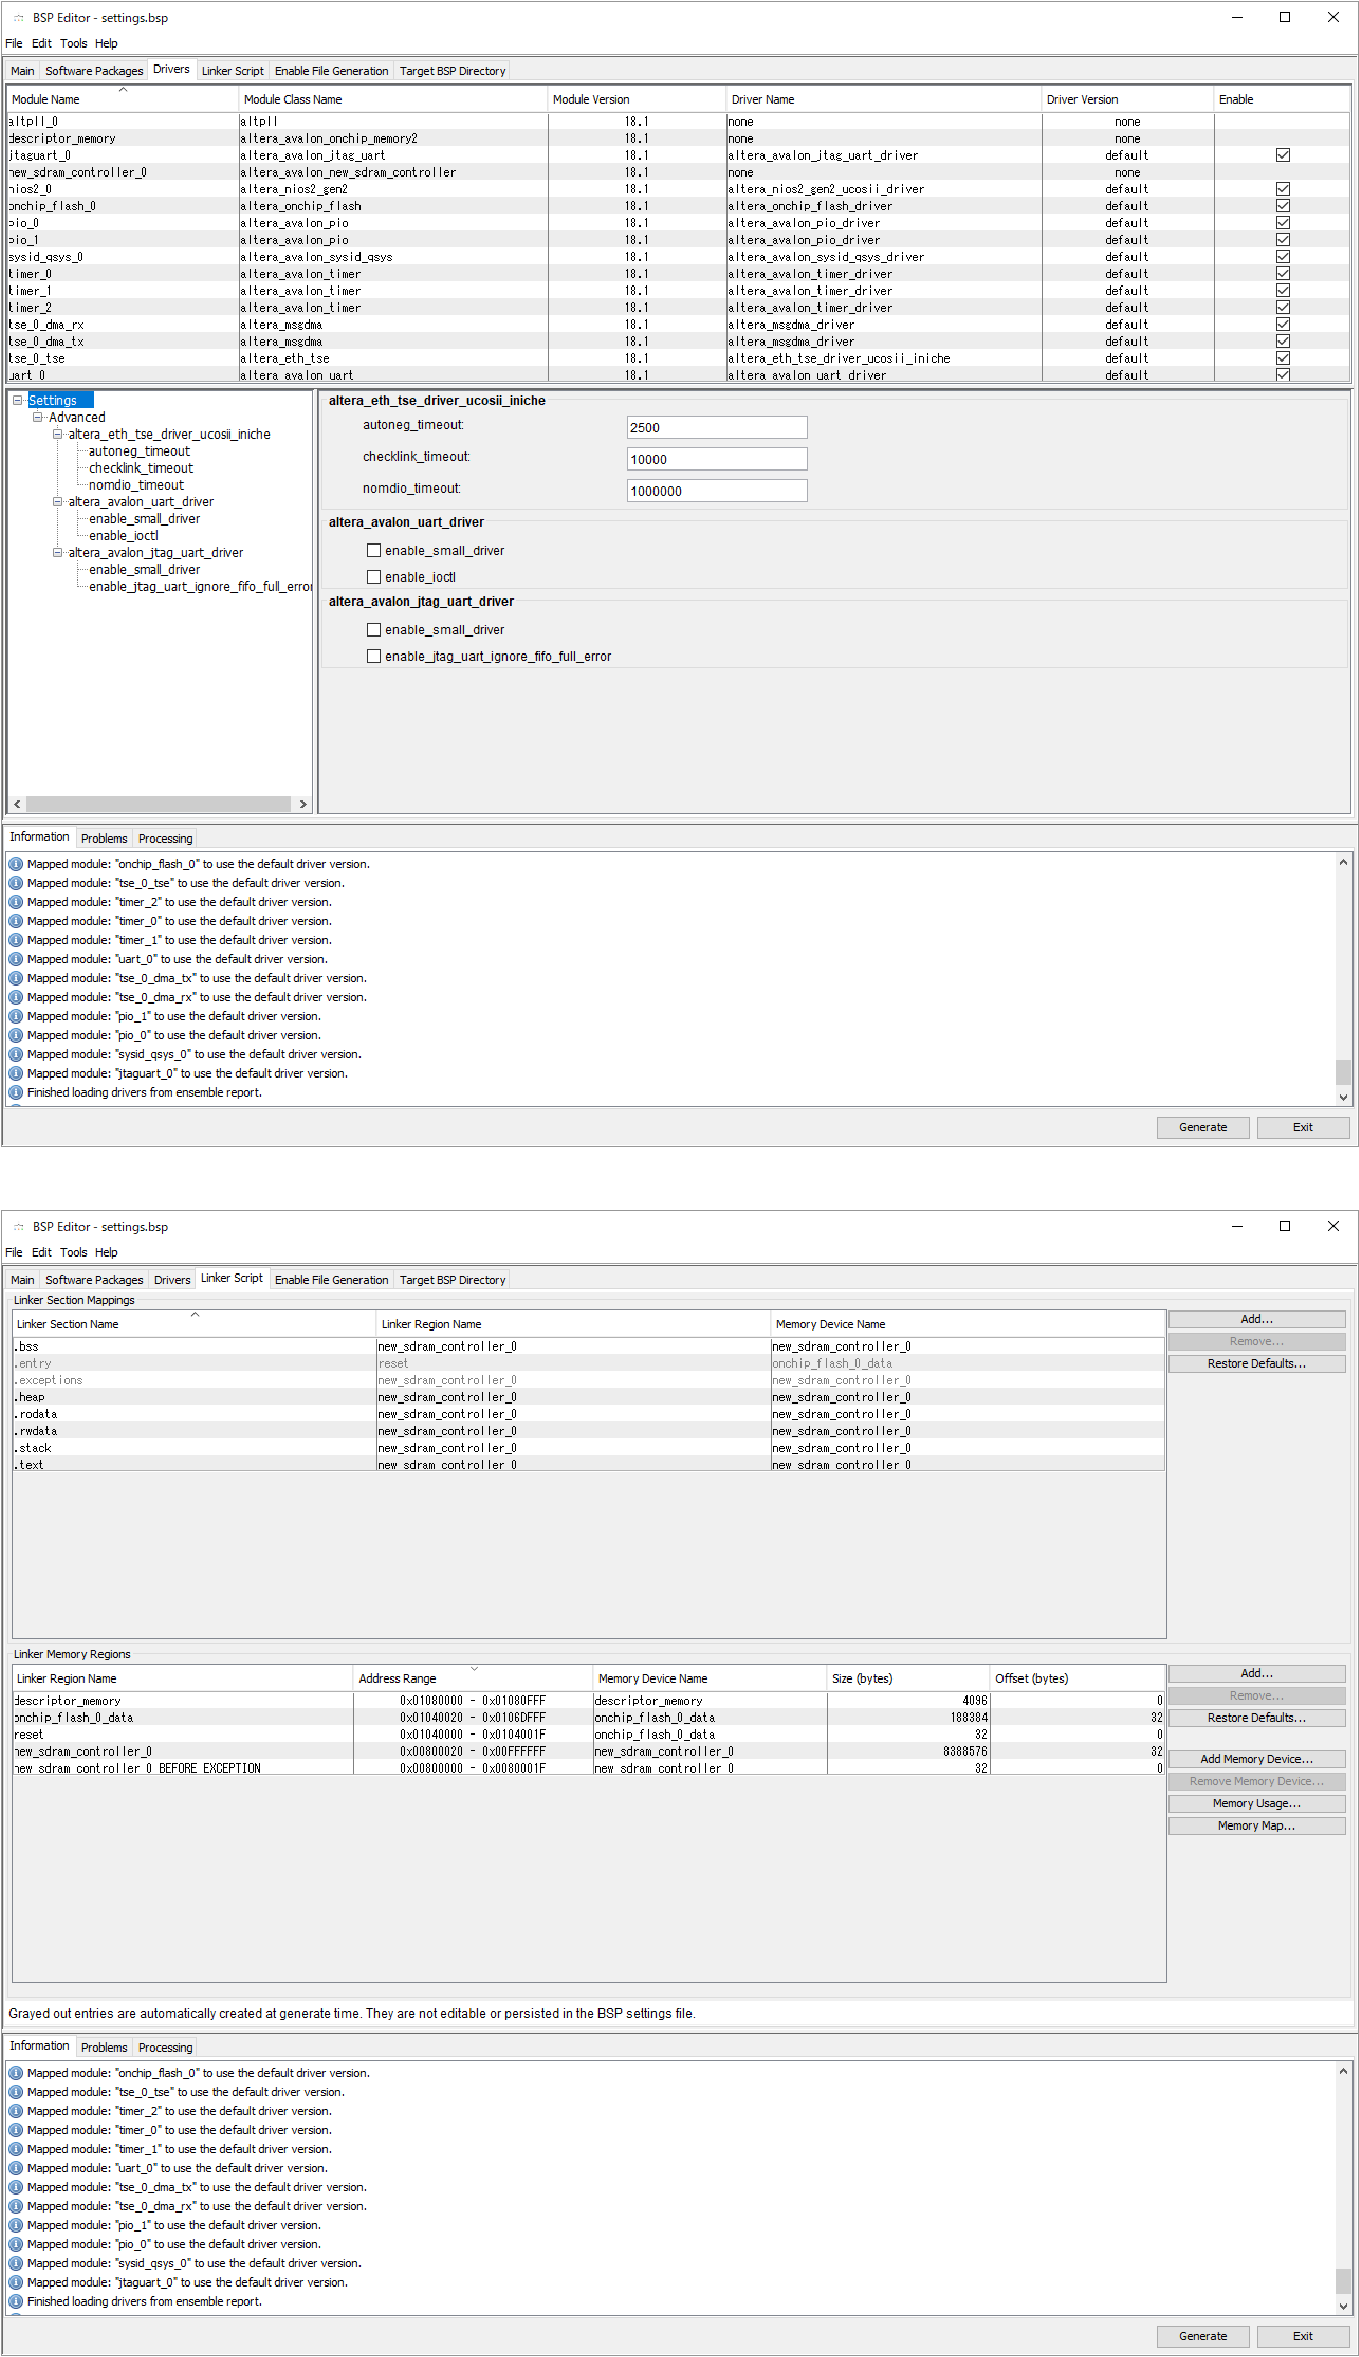Image resolution: width=1359 pixels, height=2357 pixels.
Task: Collapse the Settings root tree node
Action: [x=18, y=400]
